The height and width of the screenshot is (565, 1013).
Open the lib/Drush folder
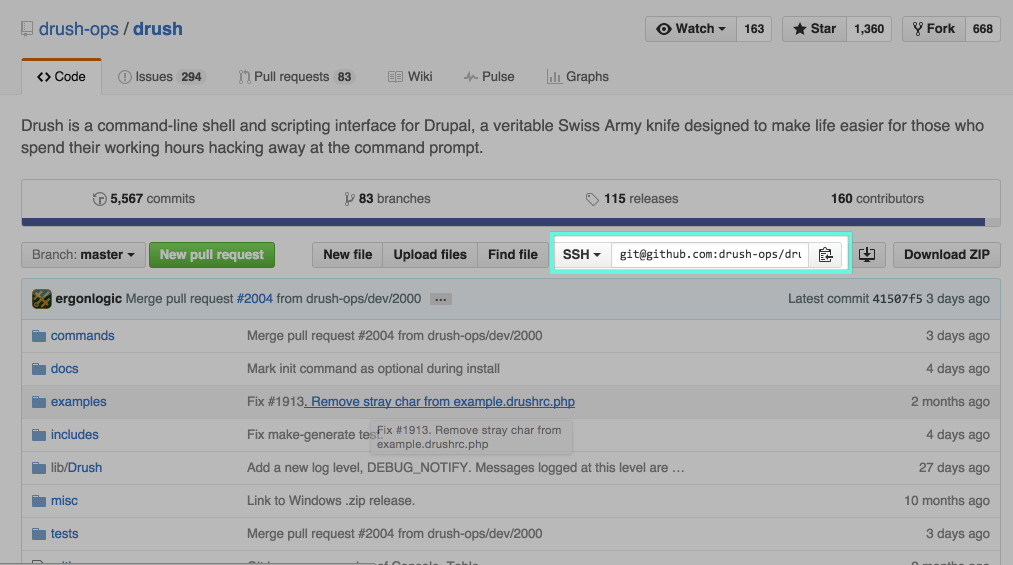(76, 467)
